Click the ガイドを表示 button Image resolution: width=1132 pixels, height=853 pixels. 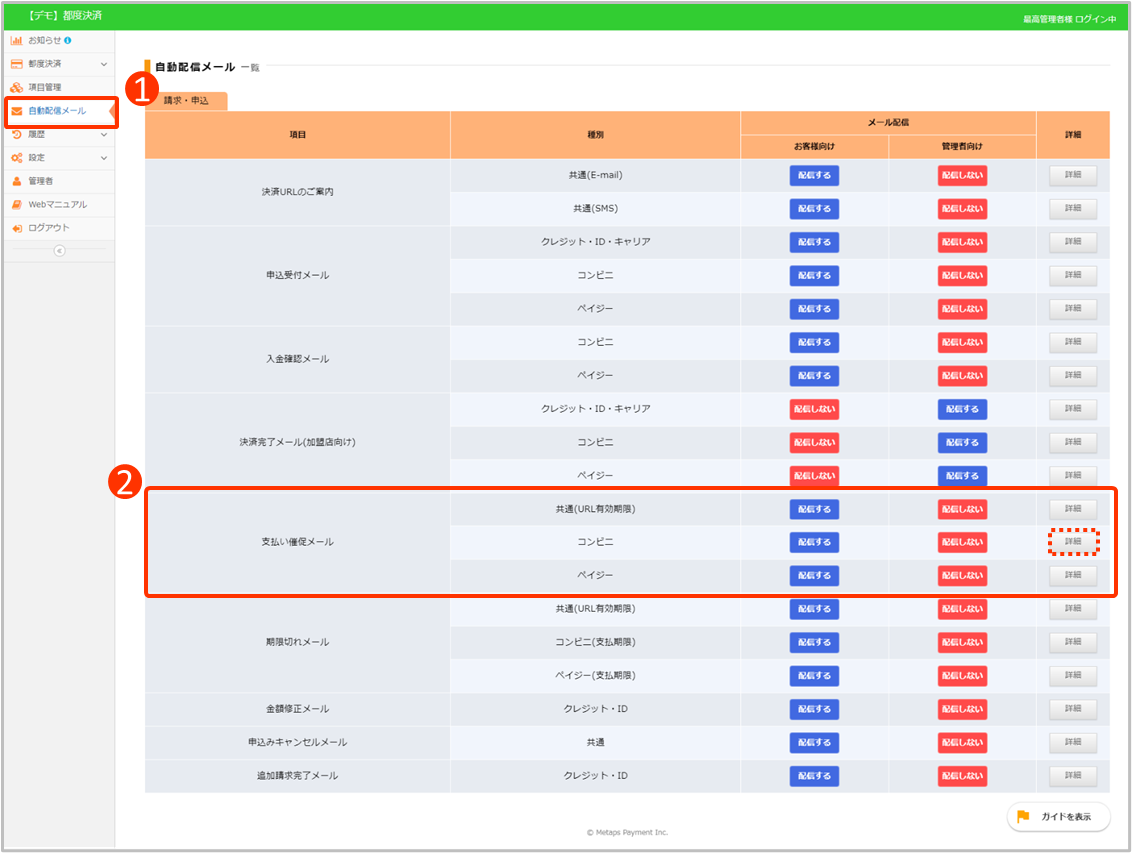(1058, 817)
